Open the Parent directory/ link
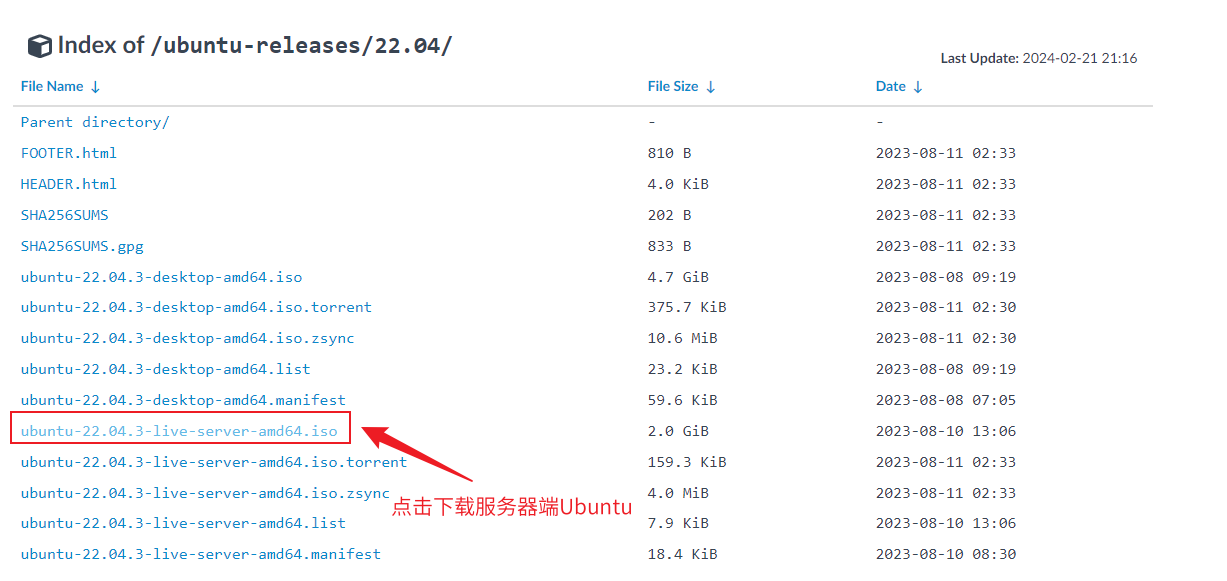Screen dimensions: 1227x581 (95, 122)
